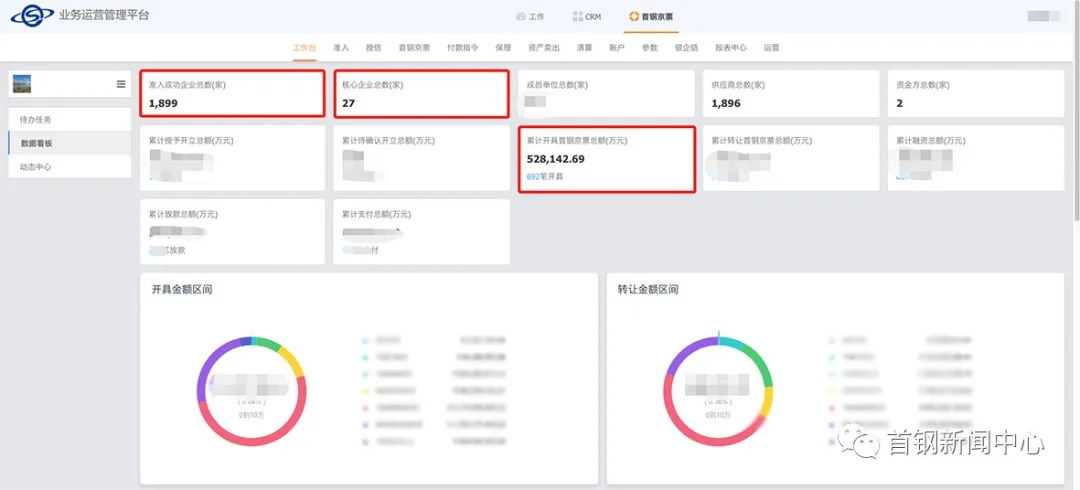Click the red segment of 开具金额区间 donut
This screenshot has height=490, width=1080.
[250, 438]
